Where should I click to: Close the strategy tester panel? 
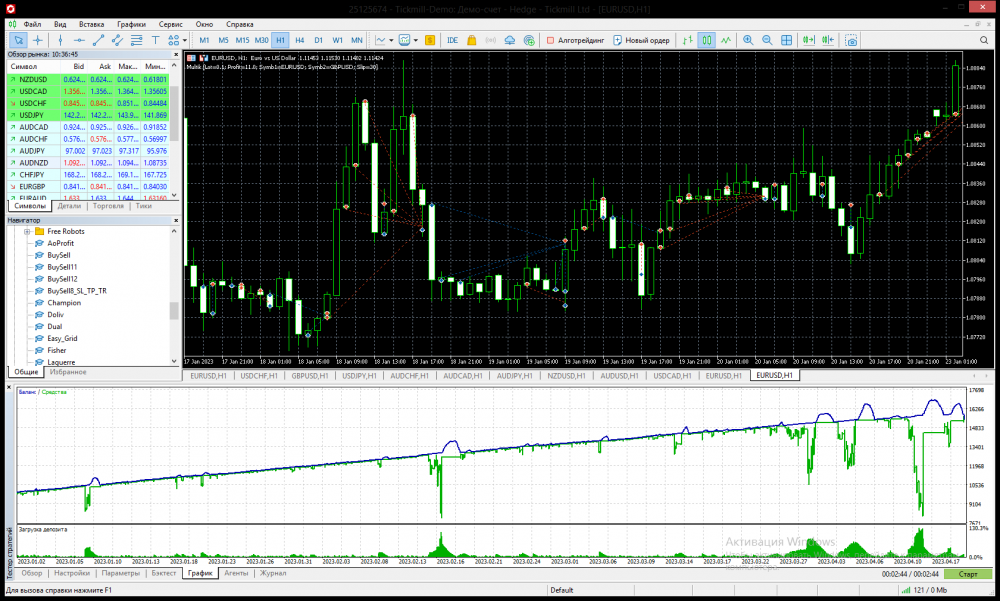pyautogui.click(x=9, y=387)
